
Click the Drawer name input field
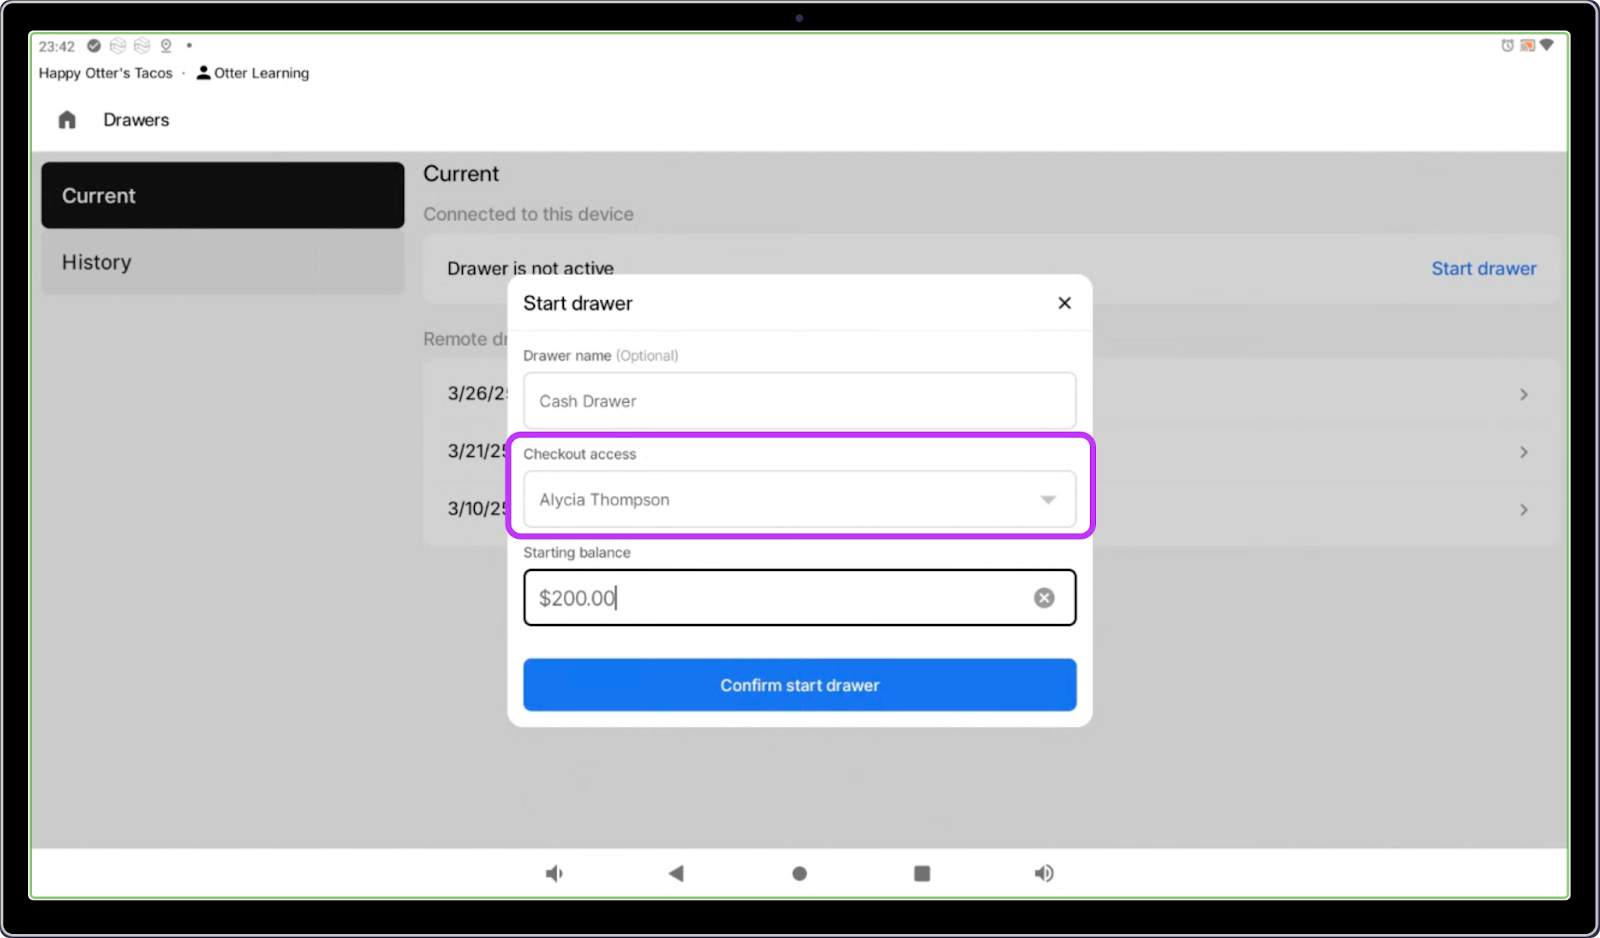799,401
